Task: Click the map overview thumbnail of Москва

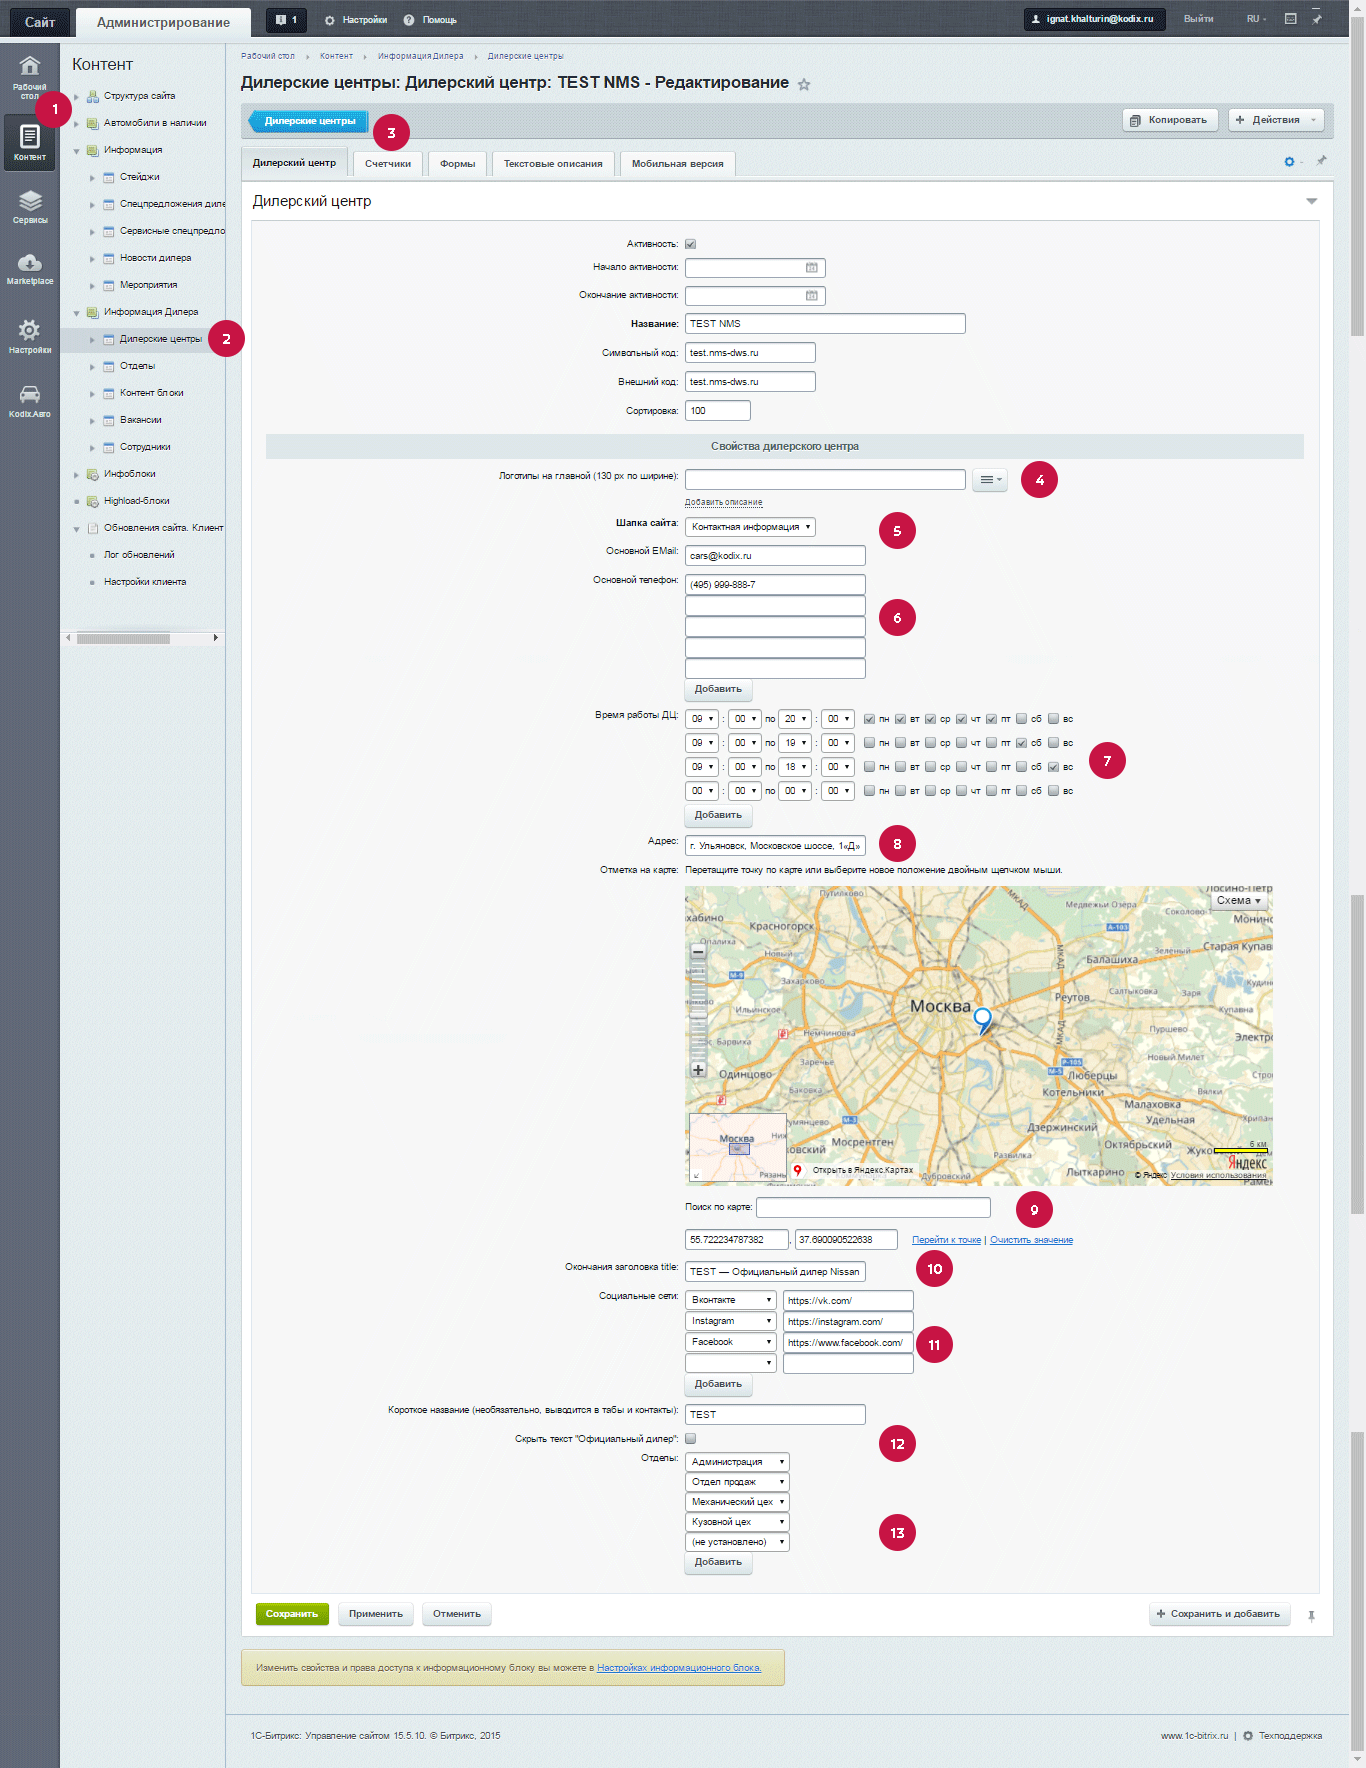Action: pos(738,1148)
